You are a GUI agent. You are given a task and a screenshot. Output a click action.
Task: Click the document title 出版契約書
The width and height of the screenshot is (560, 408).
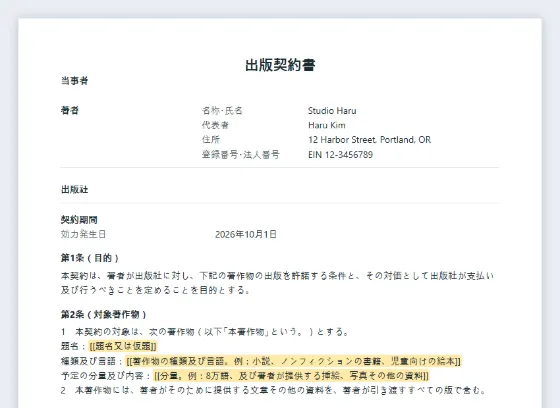click(280, 65)
